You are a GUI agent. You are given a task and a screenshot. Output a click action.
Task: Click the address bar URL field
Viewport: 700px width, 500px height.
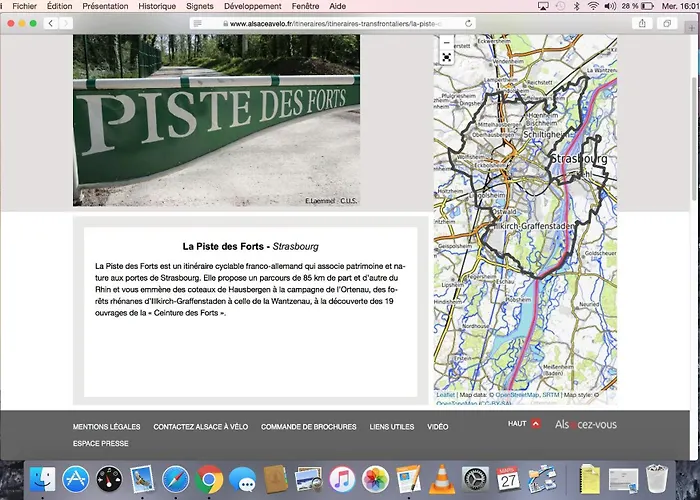[x=333, y=24]
